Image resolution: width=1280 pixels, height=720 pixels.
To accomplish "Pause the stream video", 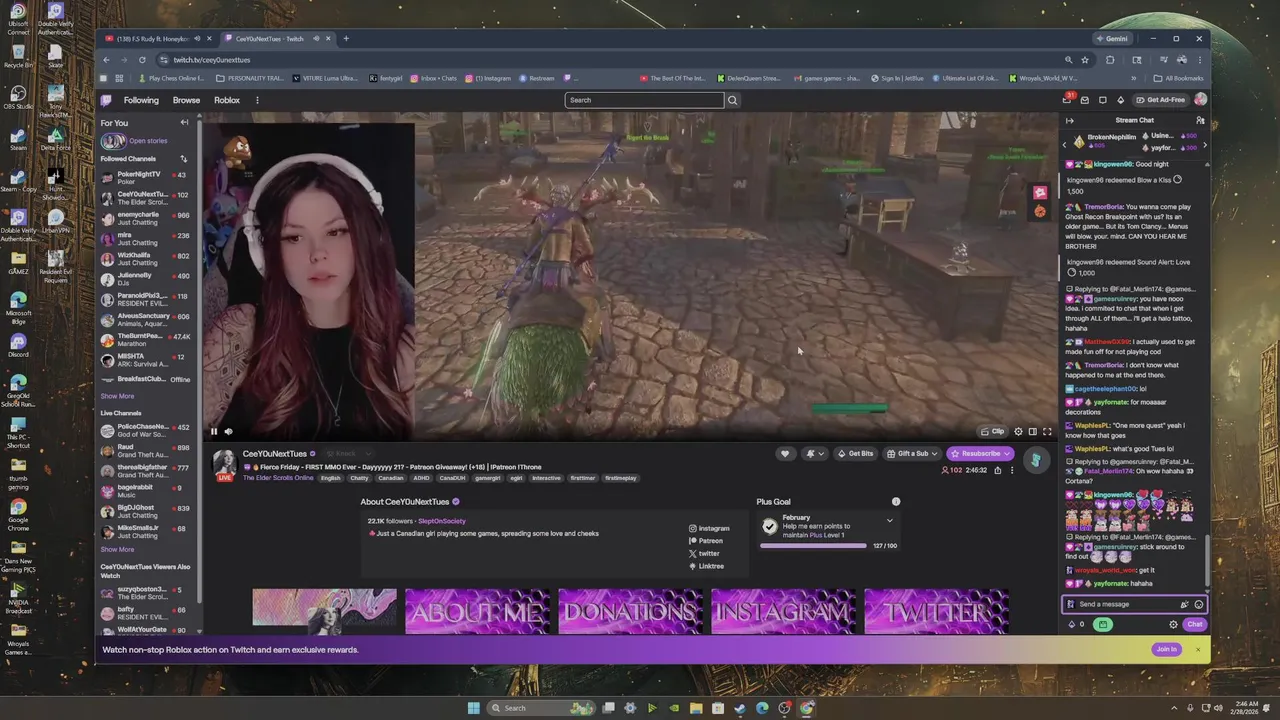I will [x=213, y=432].
